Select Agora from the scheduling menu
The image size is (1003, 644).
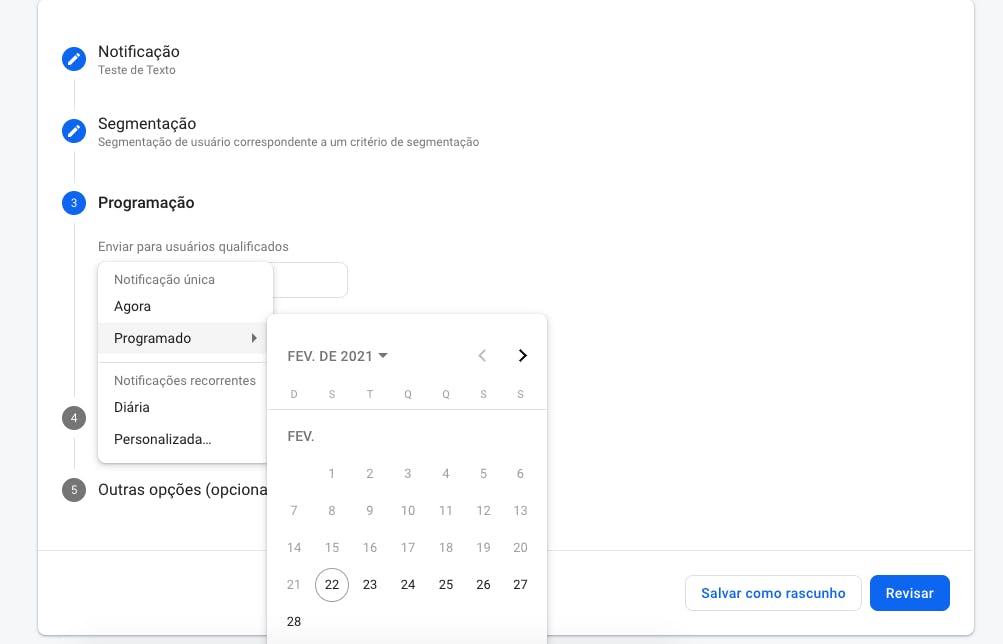coord(131,306)
